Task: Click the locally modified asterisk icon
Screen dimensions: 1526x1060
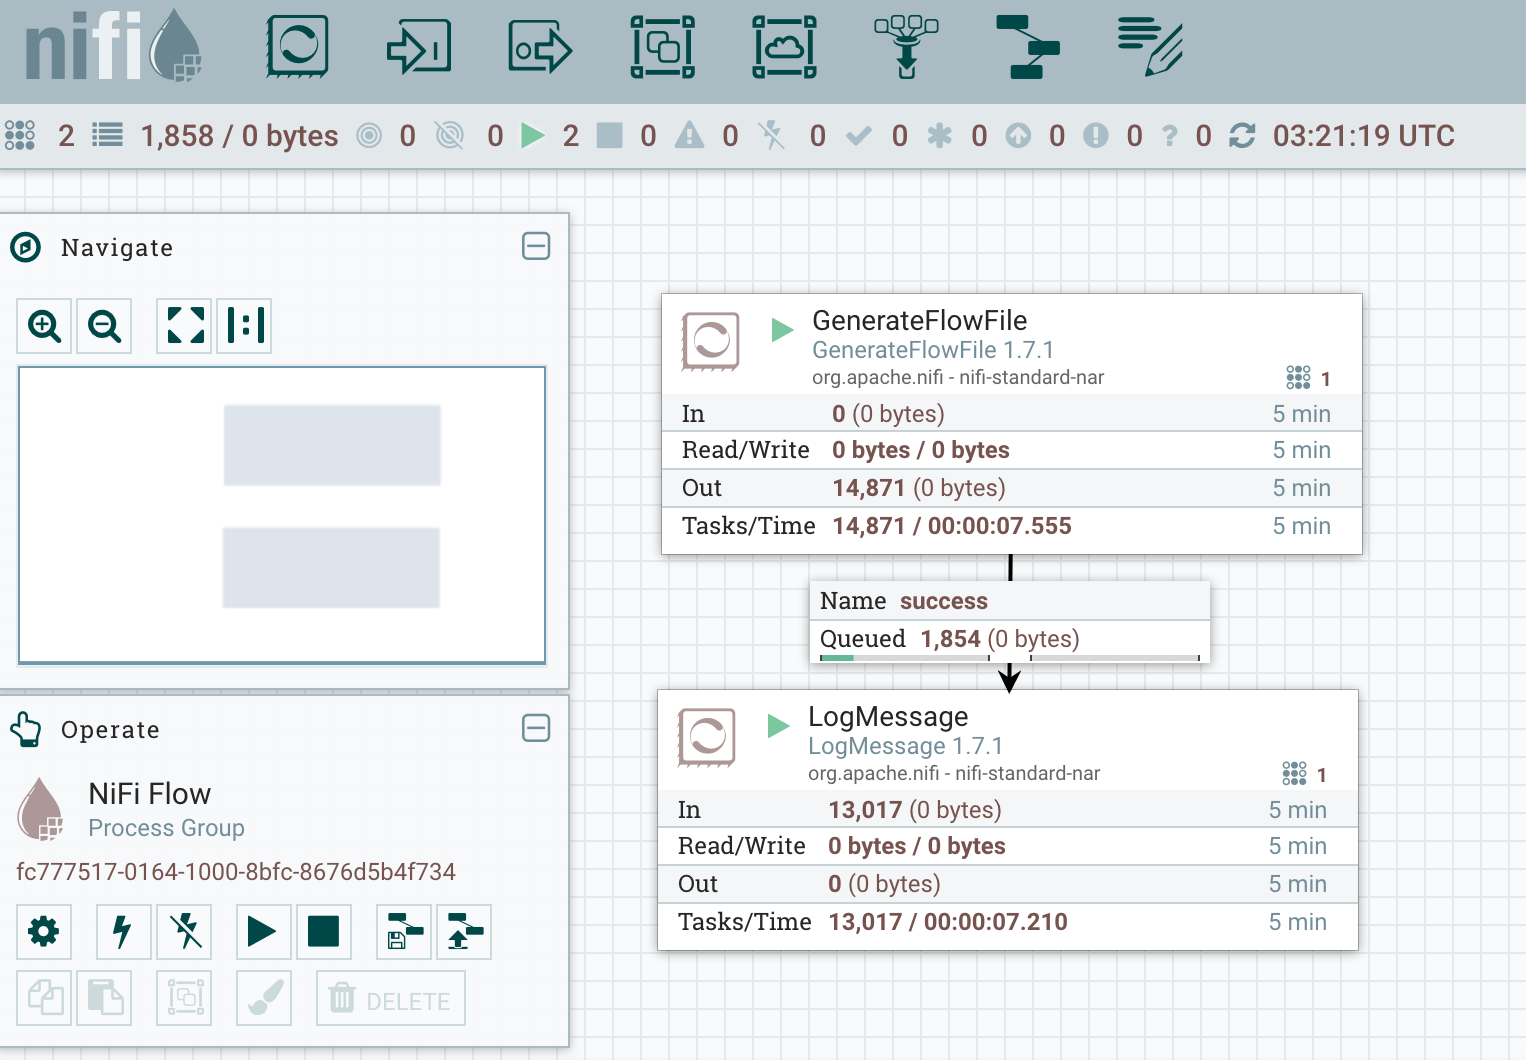Action: (939, 135)
